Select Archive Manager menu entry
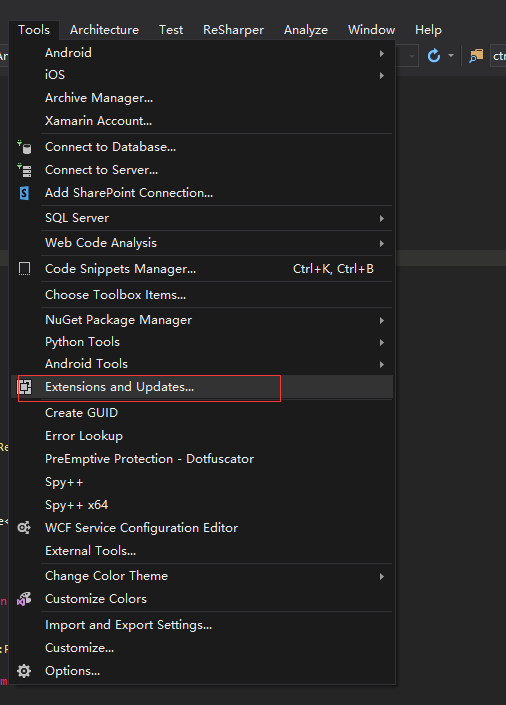 pyautogui.click(x=202, y=98)
